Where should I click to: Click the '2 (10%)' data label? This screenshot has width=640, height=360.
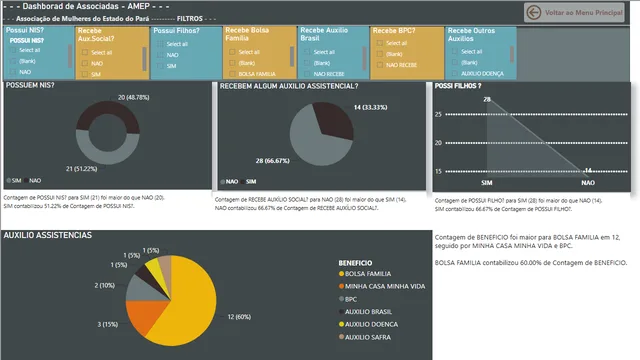pos(104,285)
